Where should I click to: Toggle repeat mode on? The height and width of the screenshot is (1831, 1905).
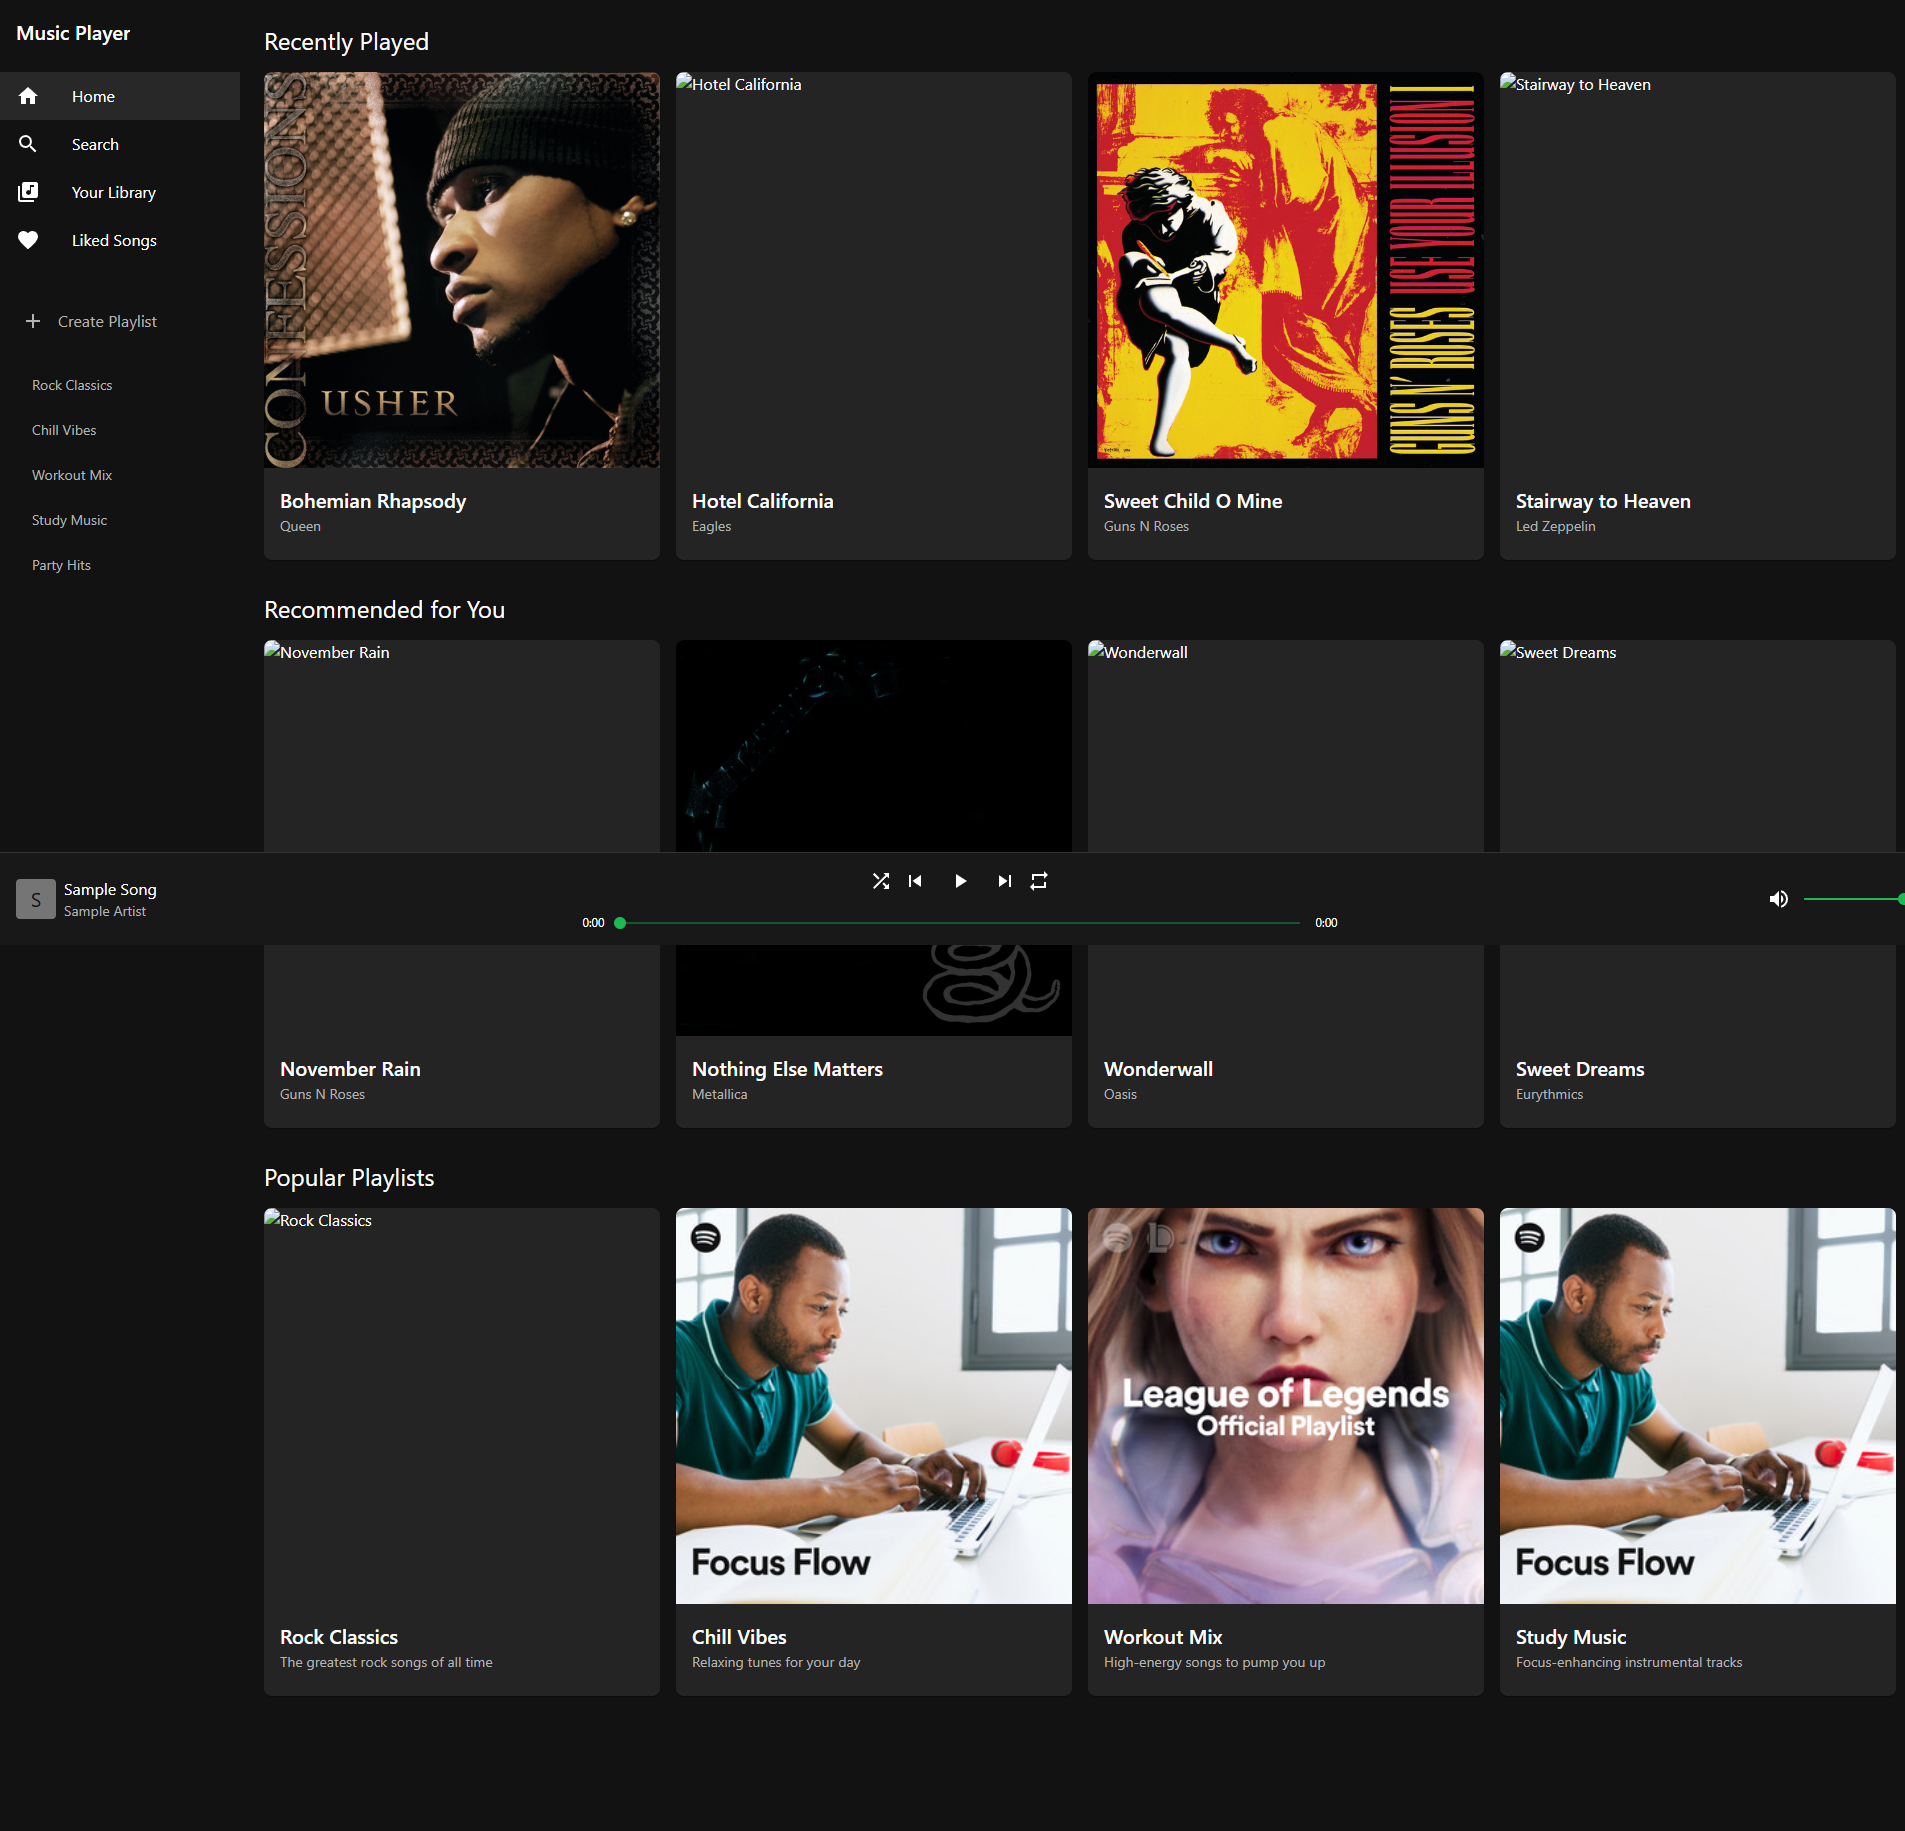1039,880
